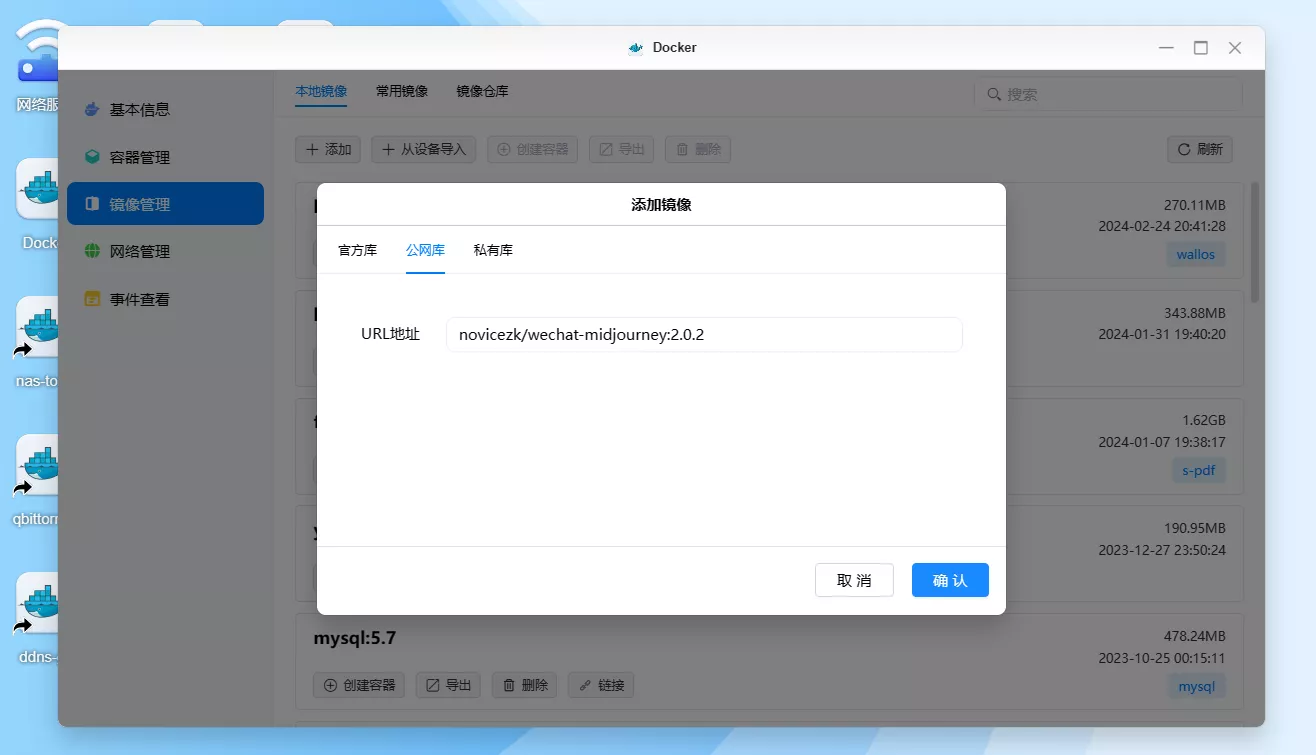Click 创建容器 for mysql:5.7
Viewport: 1316px width, 755px height.
point(360,685)
